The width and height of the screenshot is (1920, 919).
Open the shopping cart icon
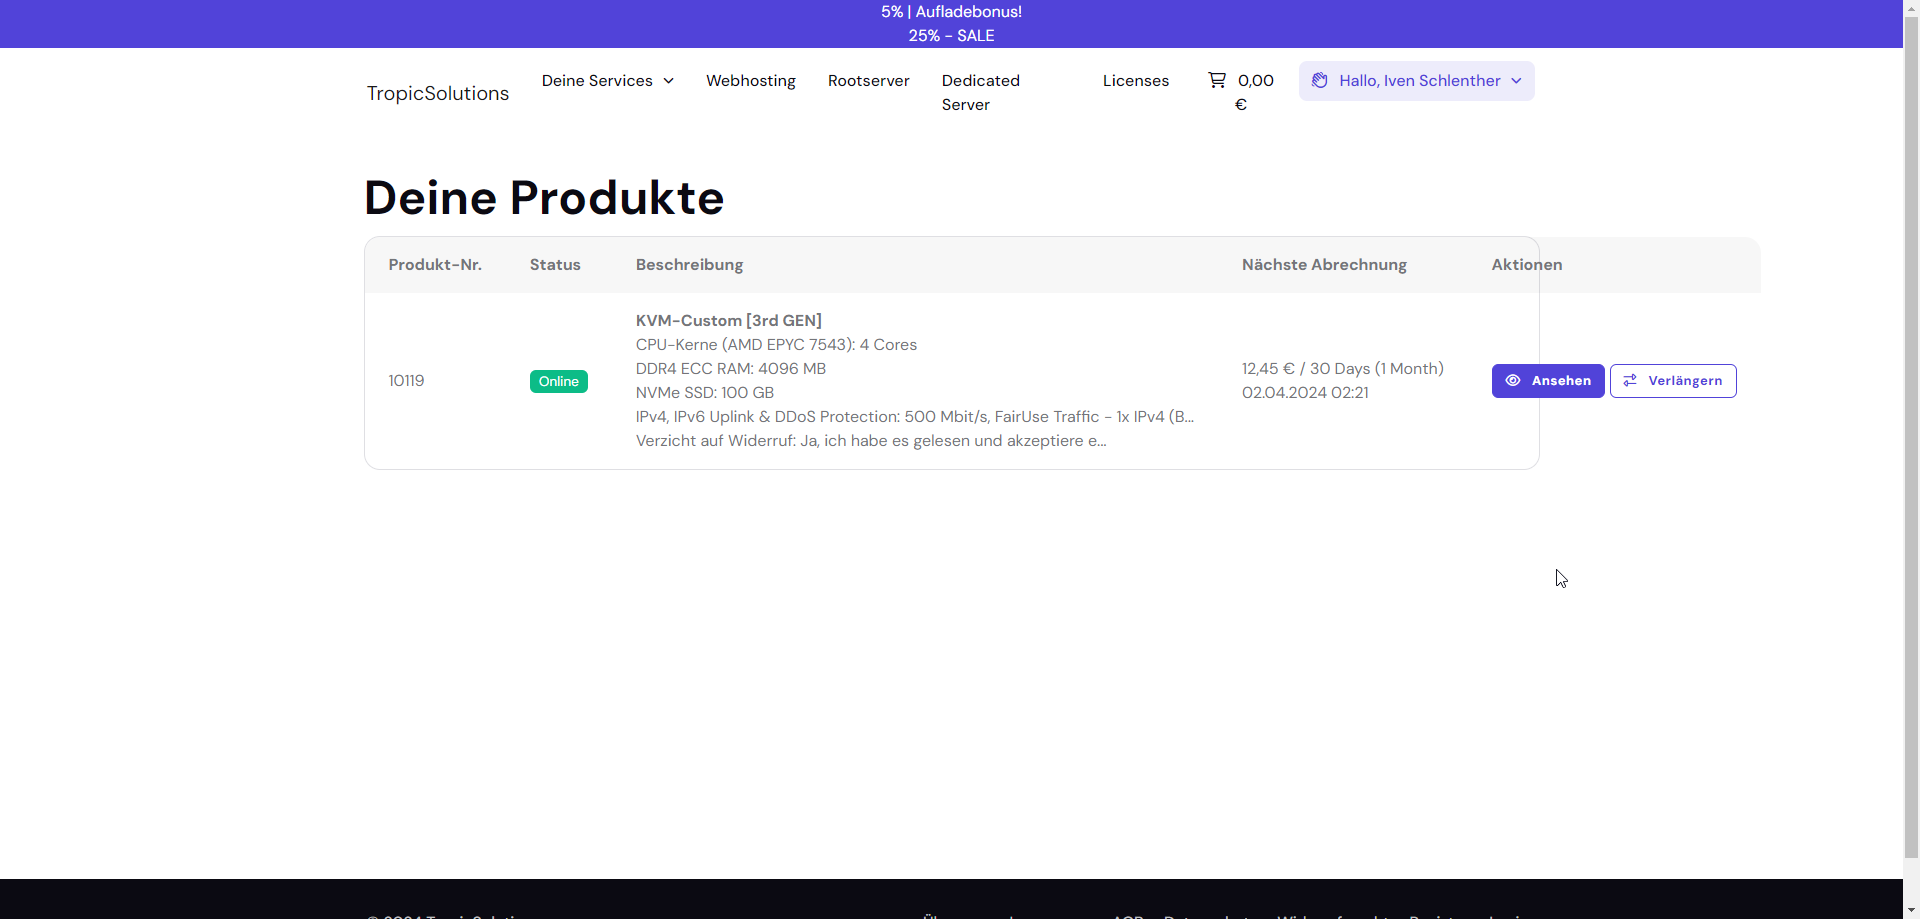tap(1216, 80)
